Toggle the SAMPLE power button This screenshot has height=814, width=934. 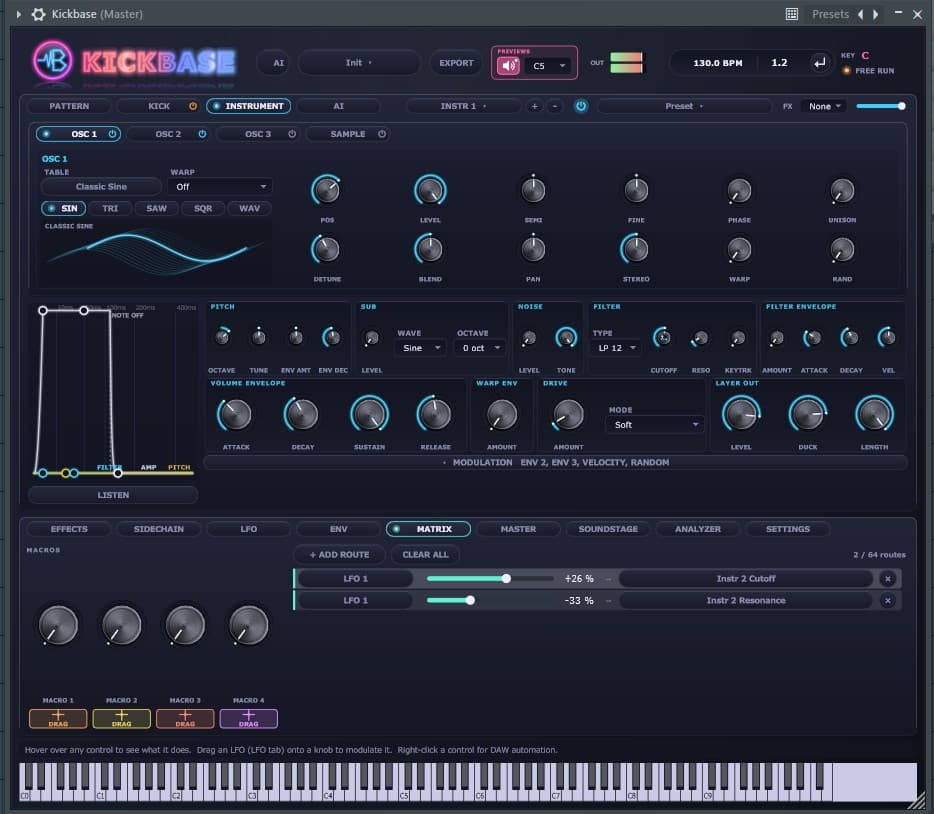click(382, 134)
